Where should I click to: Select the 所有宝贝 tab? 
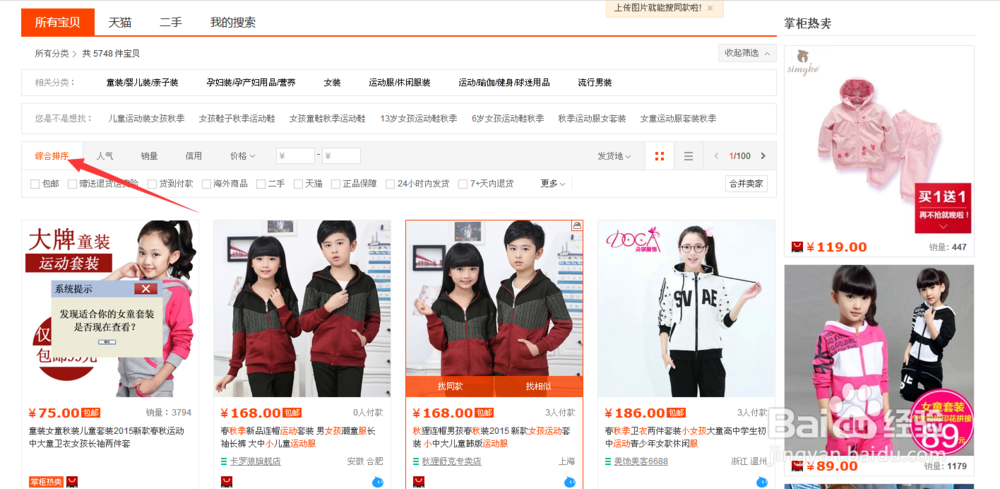pos(57,22)
